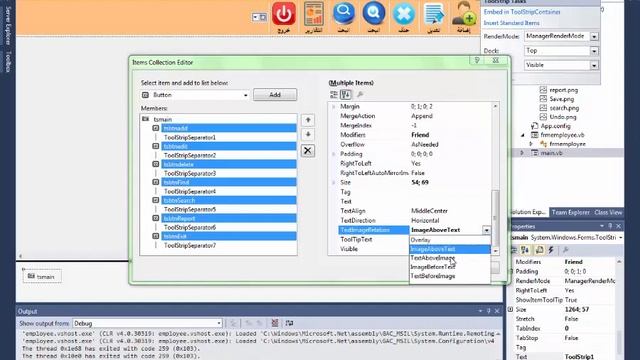Click the second magnifier search icon next to delete

[373, 13]
